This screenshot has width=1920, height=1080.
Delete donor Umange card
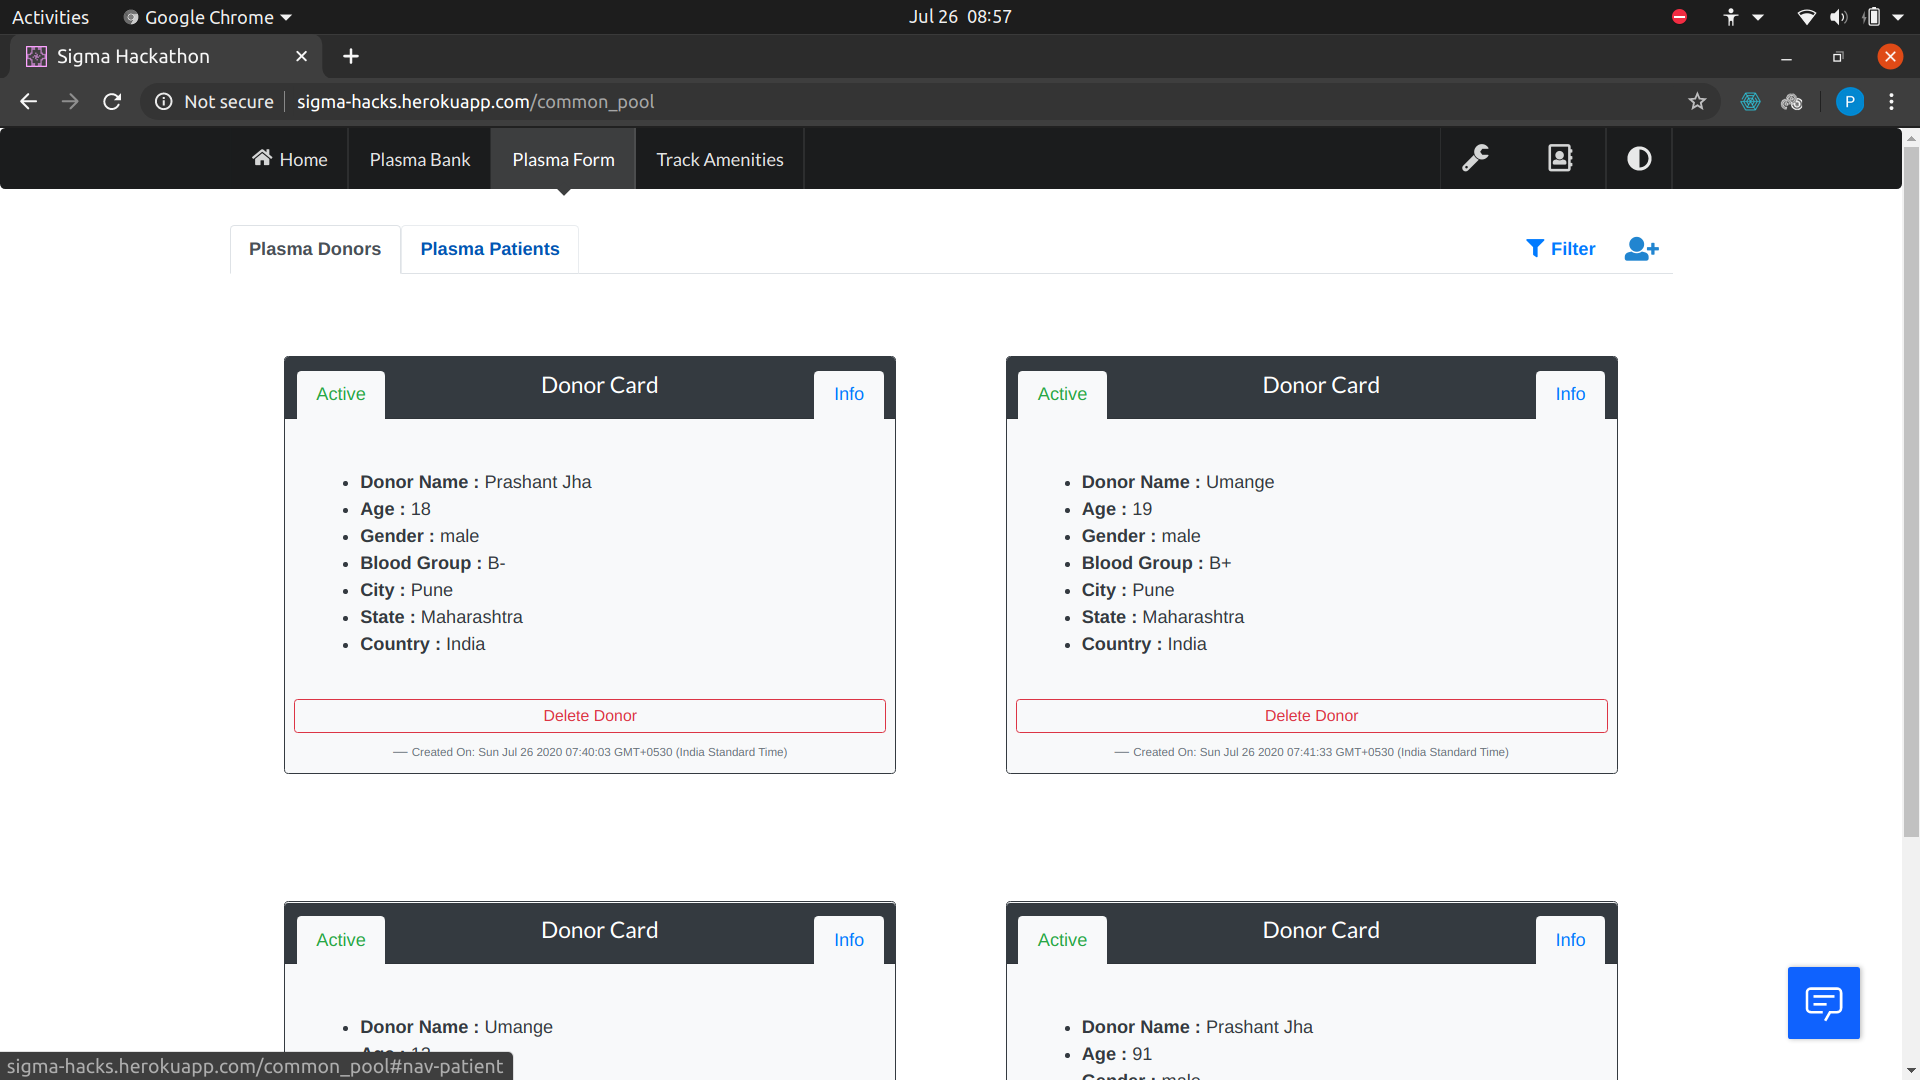coord(1311,716)
